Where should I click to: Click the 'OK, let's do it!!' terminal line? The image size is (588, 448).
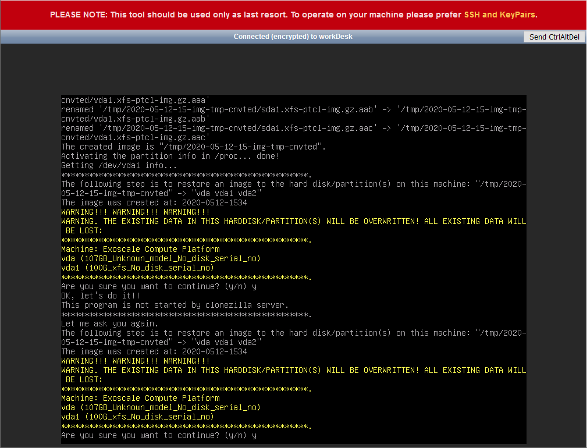100,296
